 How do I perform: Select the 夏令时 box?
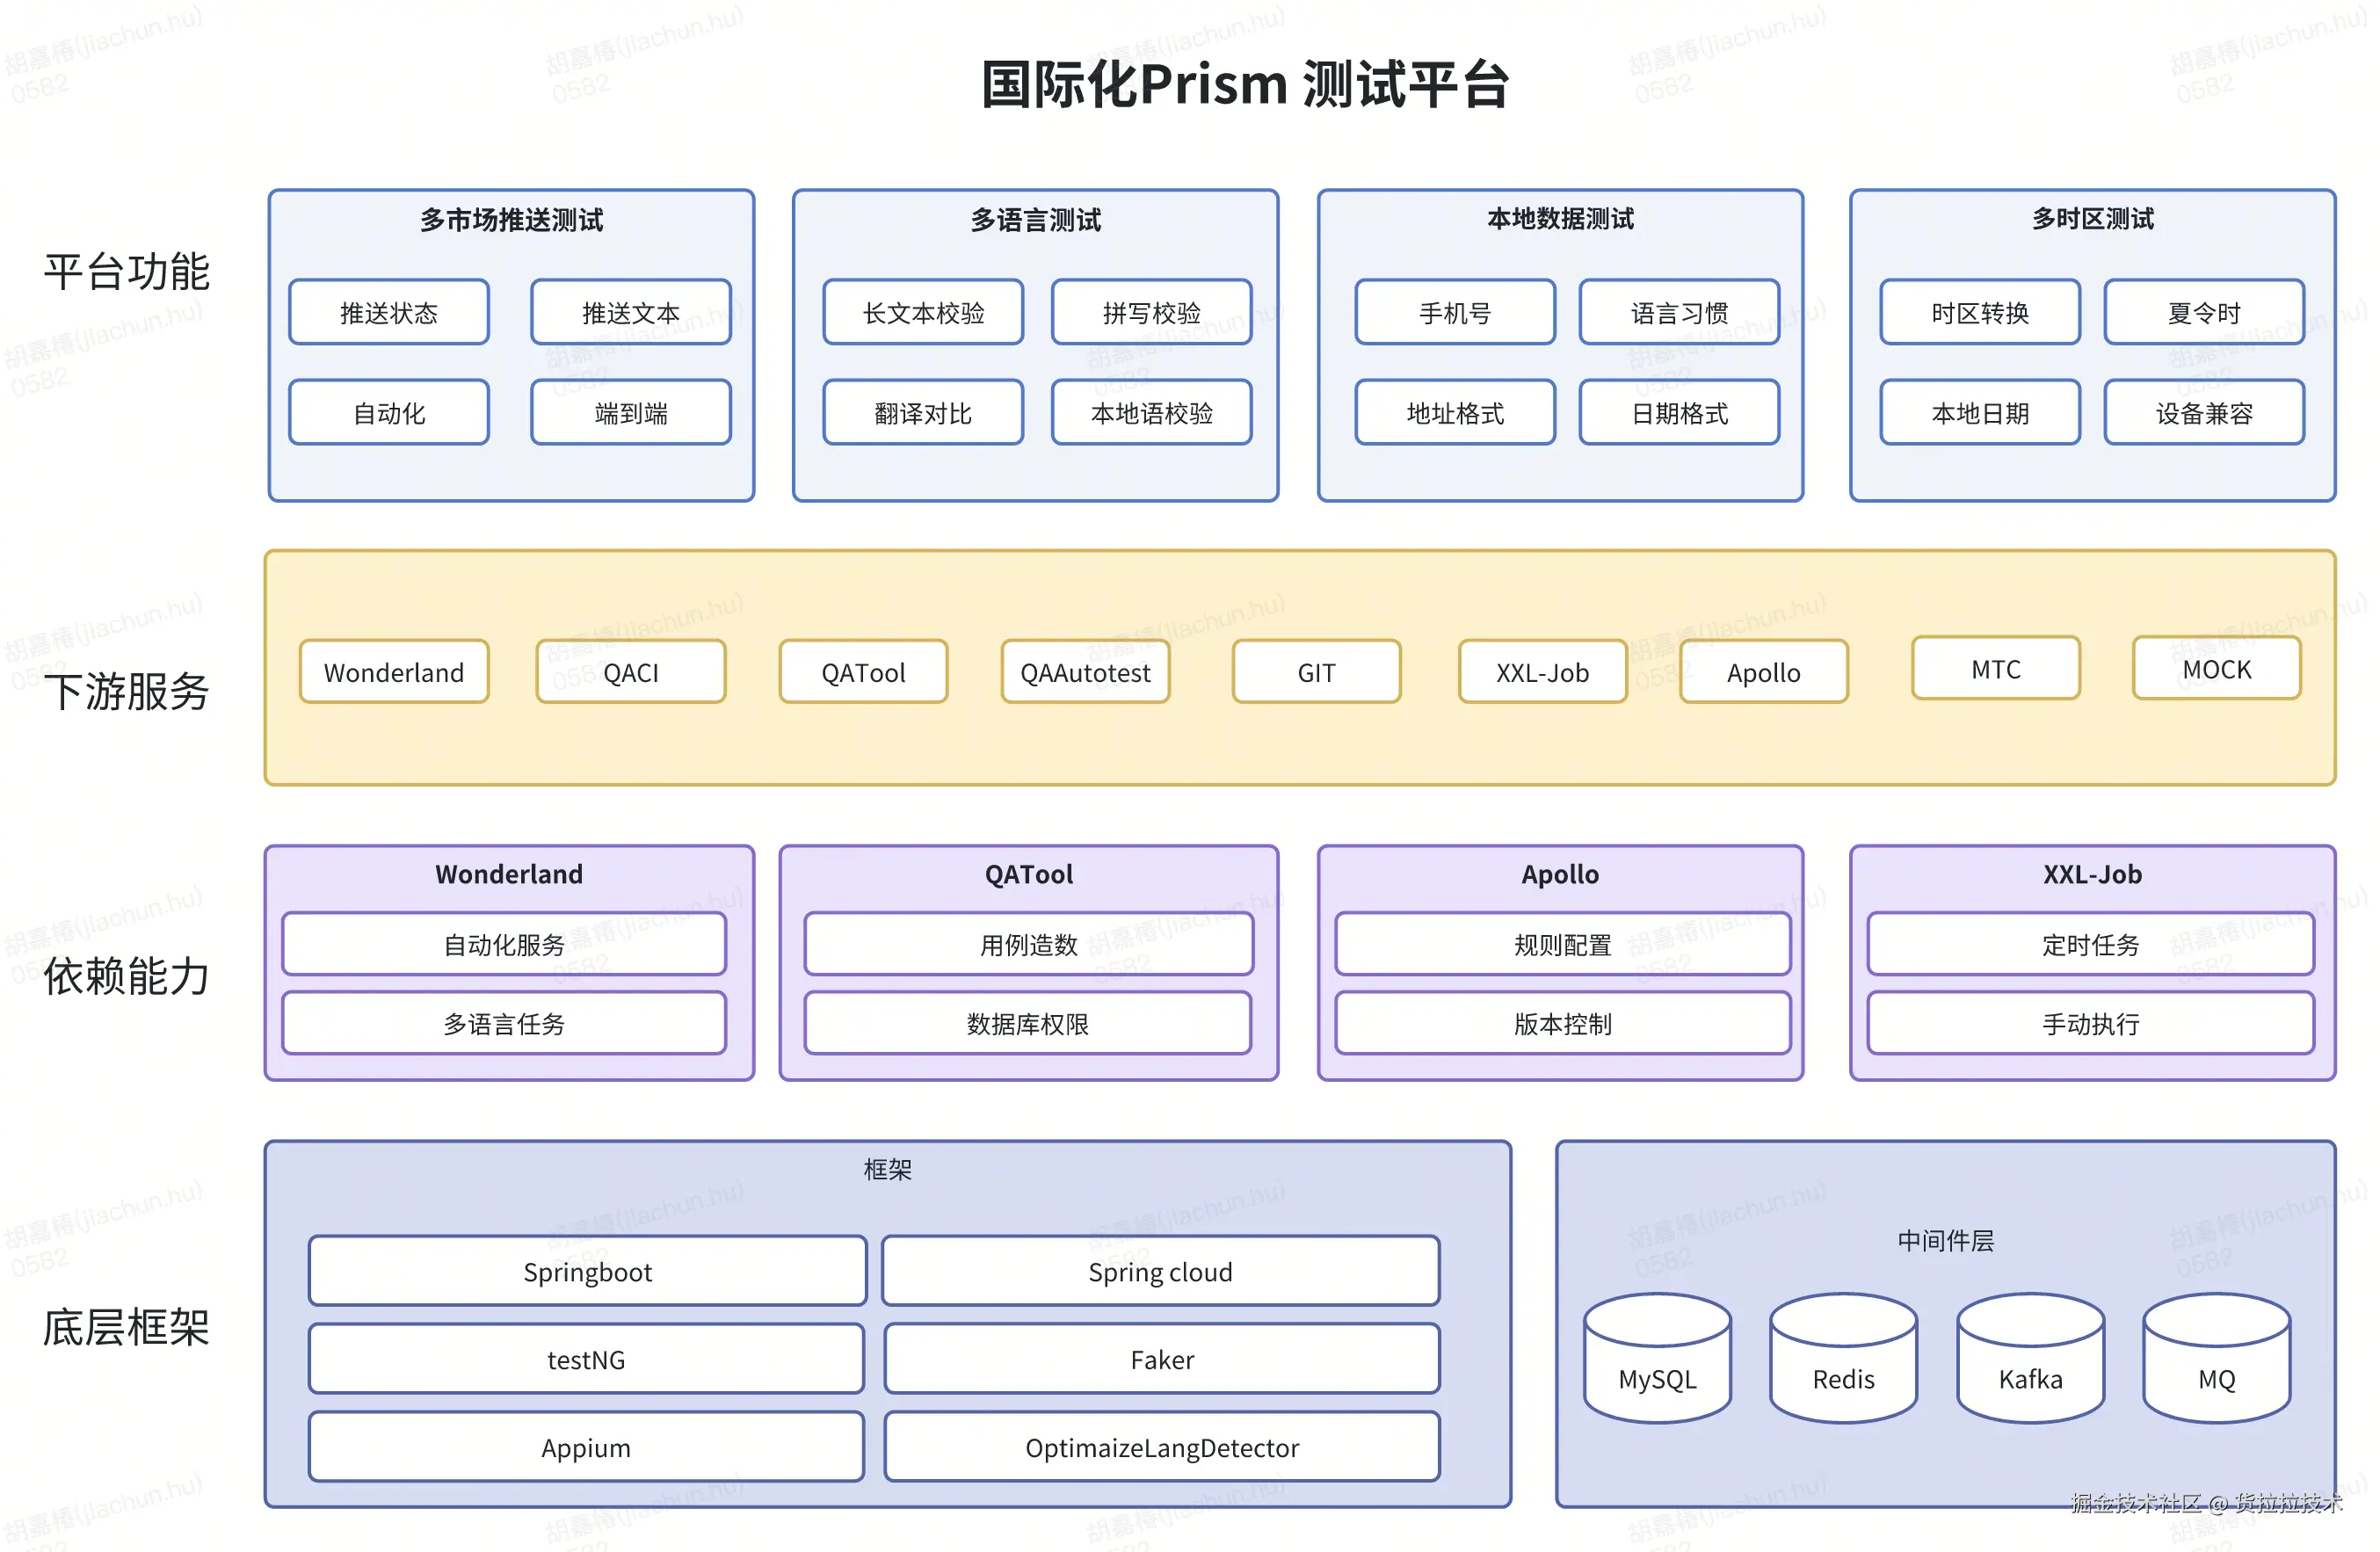coord(2204,313)
